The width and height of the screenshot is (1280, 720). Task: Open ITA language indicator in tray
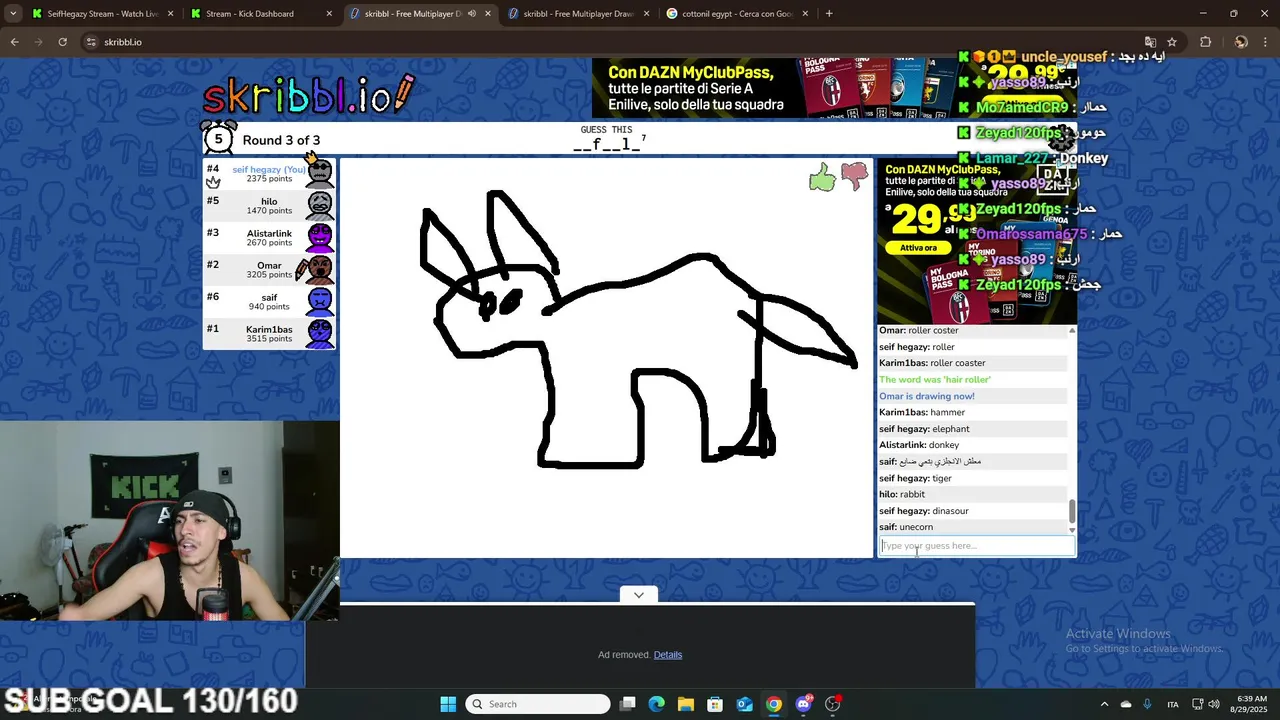[1173, 704]
